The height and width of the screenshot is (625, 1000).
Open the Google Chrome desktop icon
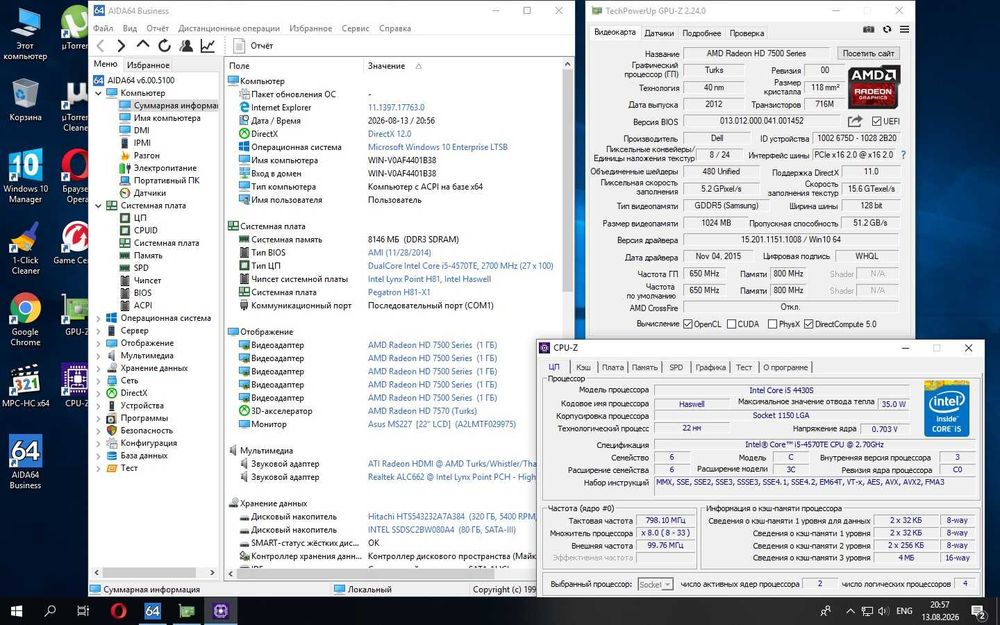tap(26, 320)
